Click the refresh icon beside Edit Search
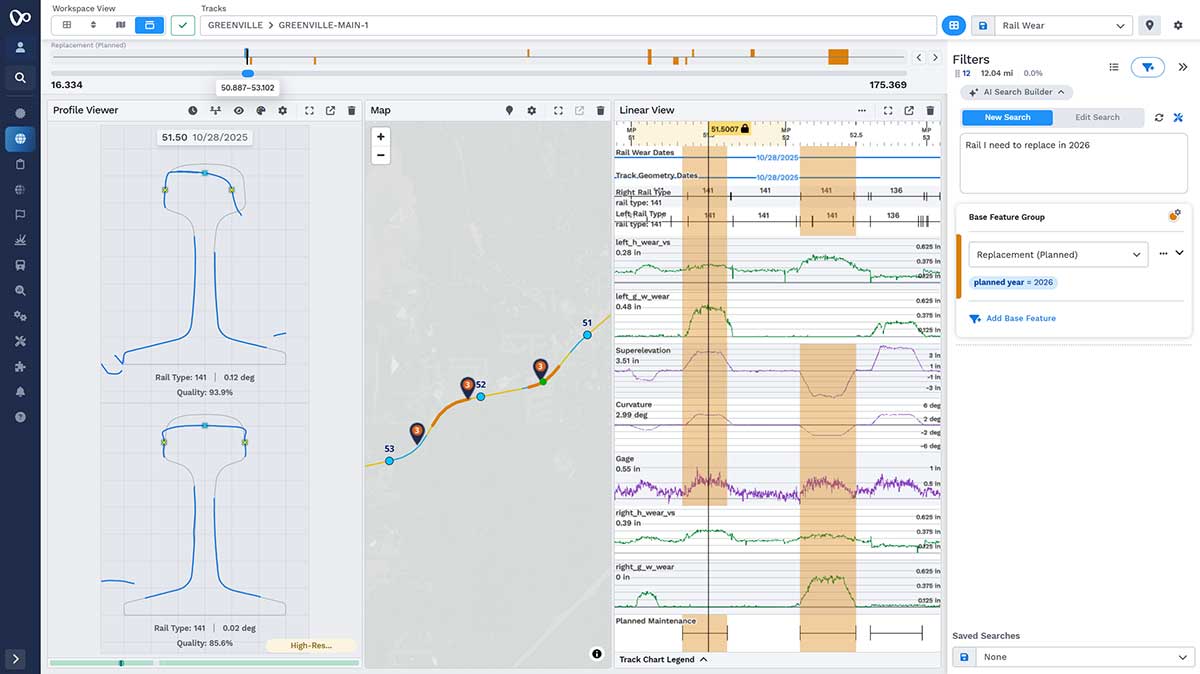 pyautogui.click(x=1159, y=118)
